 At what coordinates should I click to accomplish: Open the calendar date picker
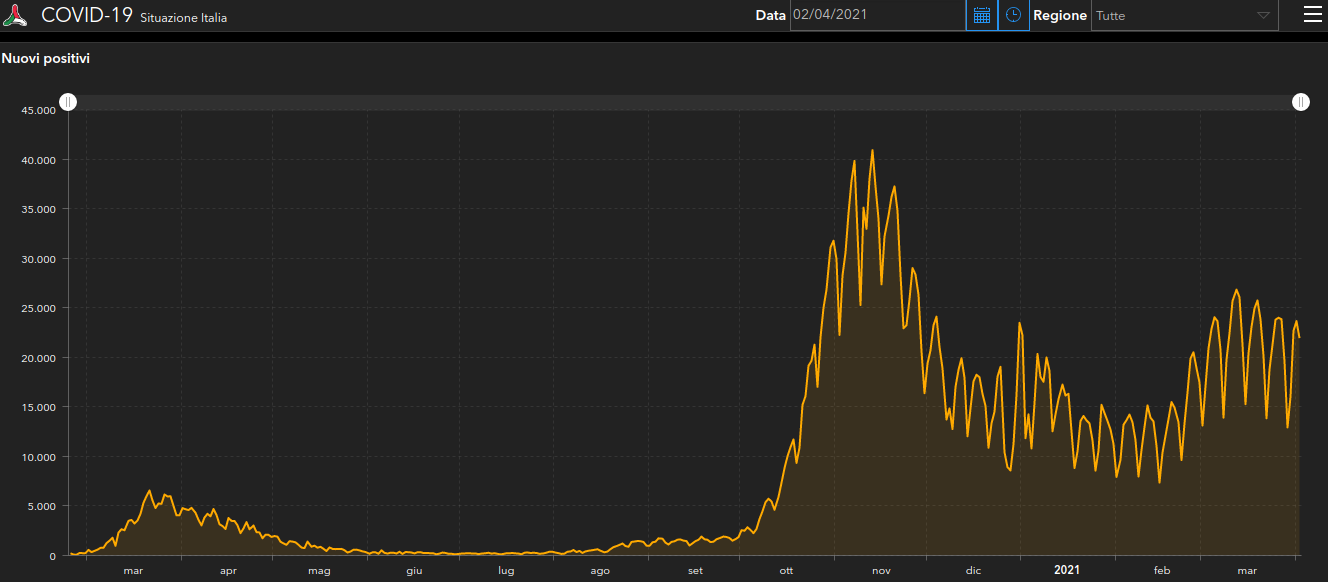coord(981,15)
